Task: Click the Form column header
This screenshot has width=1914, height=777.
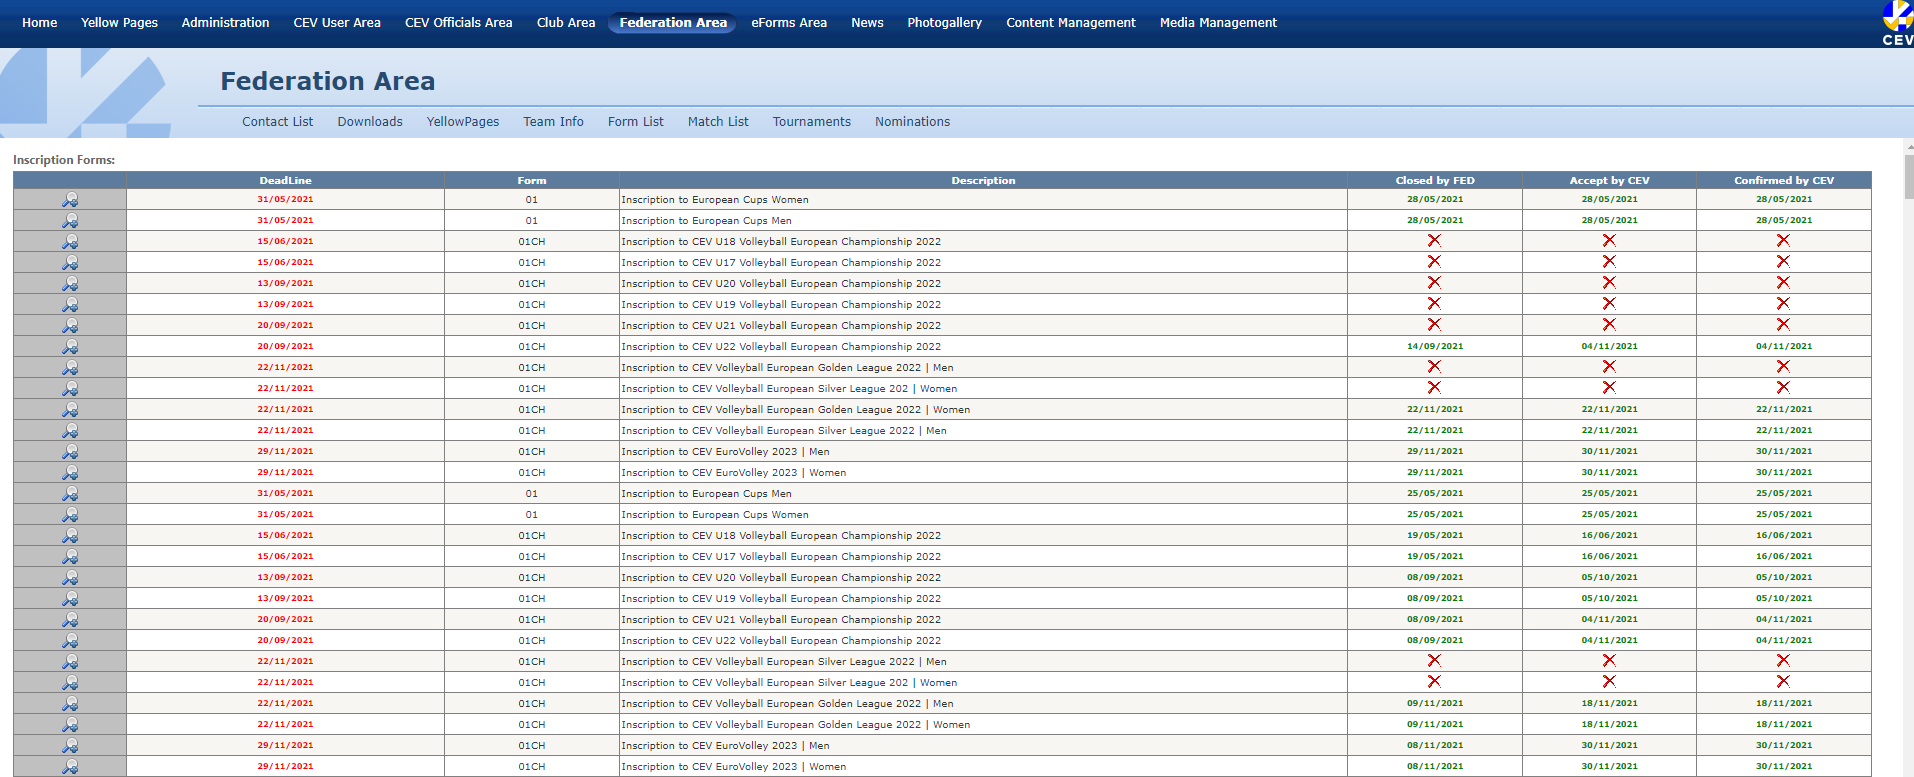Action: (532, 180)
